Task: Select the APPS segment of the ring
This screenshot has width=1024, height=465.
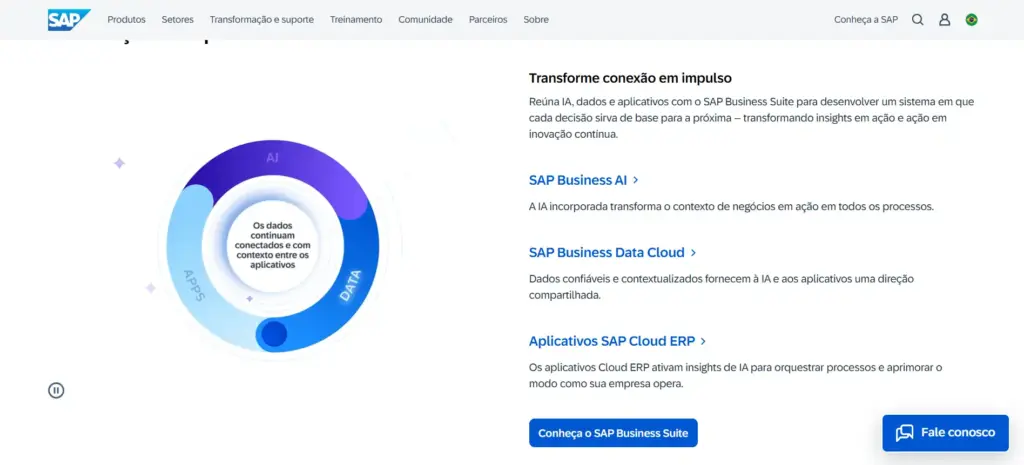Action: click(195, 285)
